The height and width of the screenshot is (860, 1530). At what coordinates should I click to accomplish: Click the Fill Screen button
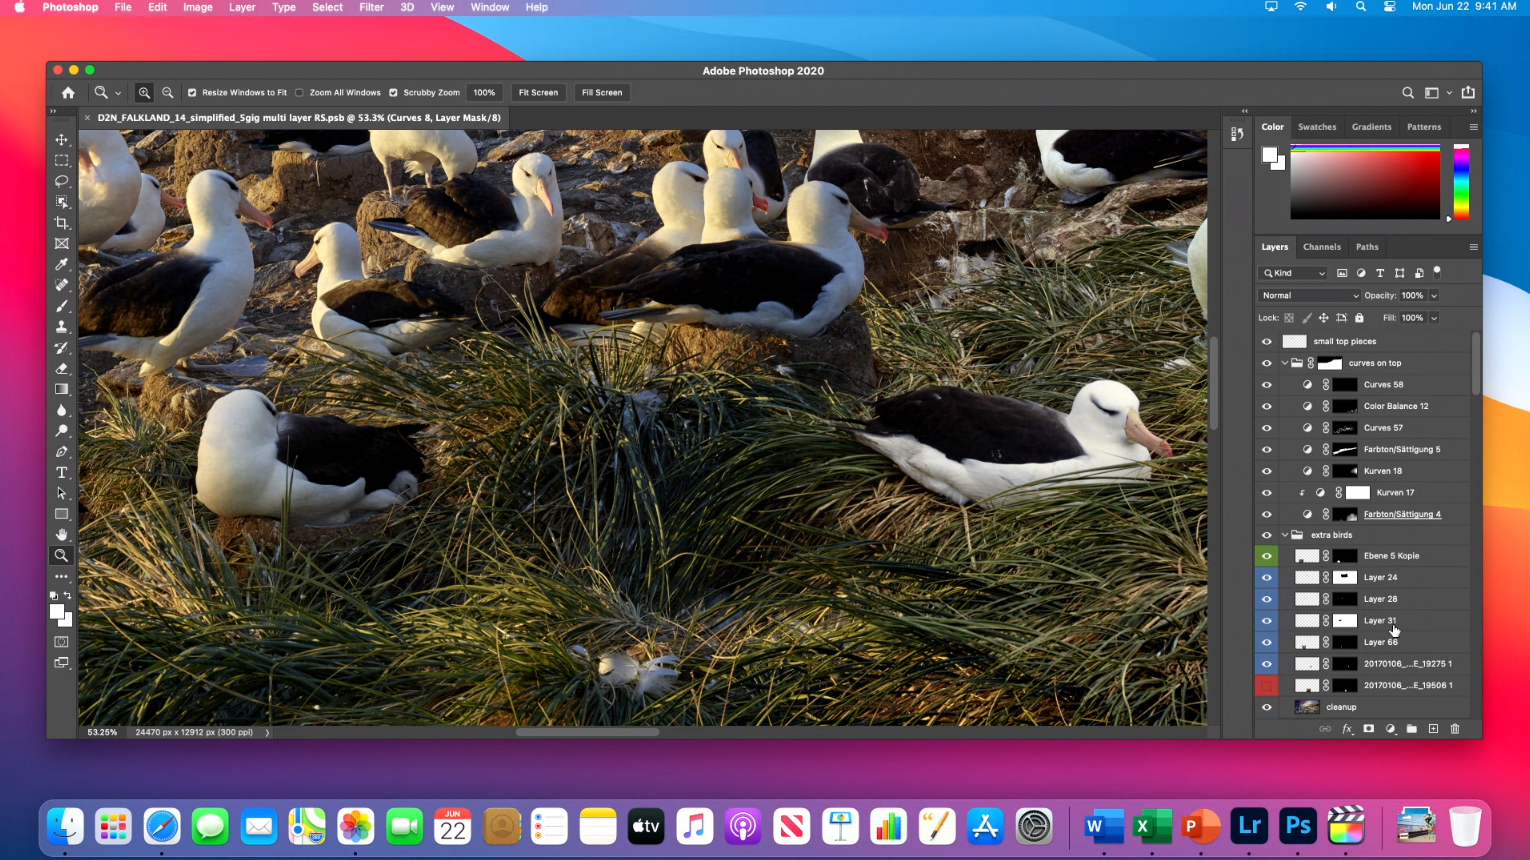(602, 93)
